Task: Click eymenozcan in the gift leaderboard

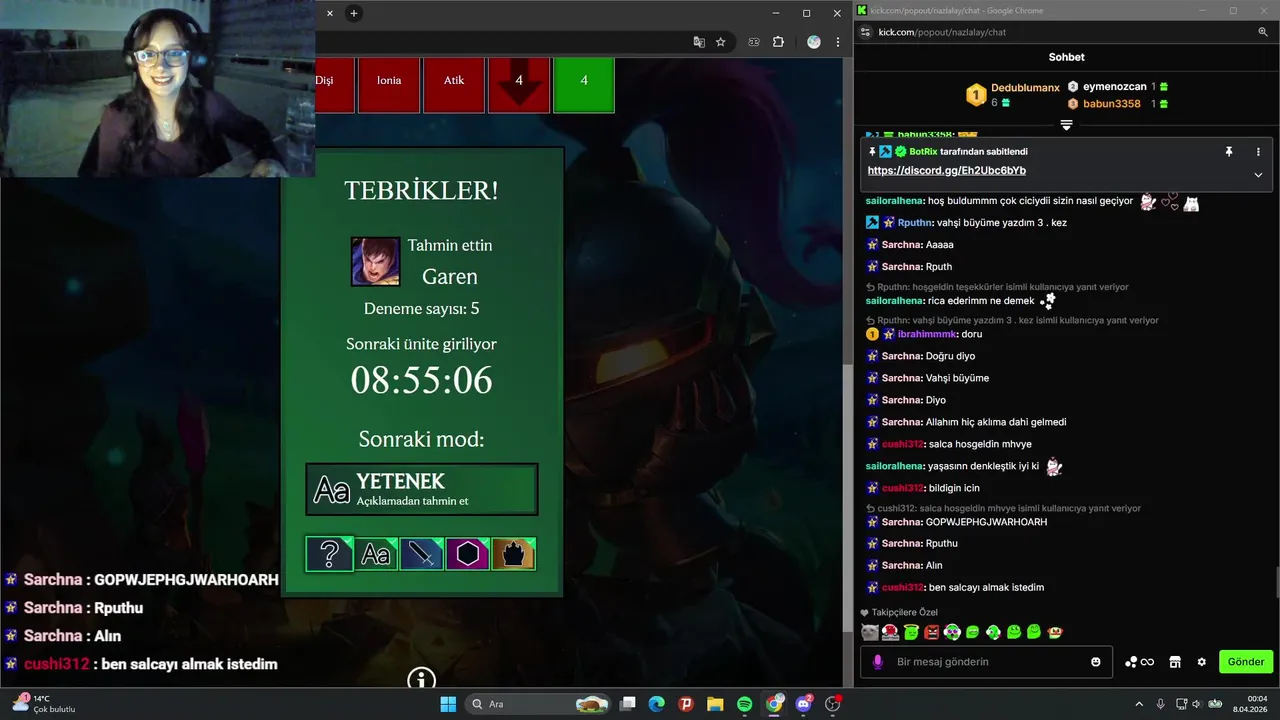Action: (1114, 87)
